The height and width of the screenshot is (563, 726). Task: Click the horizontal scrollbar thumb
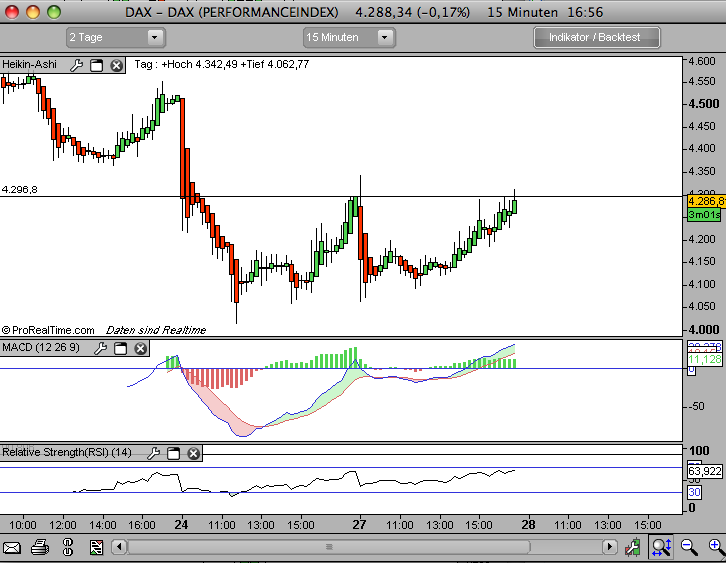pyautogui.click(x=329, y=547)
